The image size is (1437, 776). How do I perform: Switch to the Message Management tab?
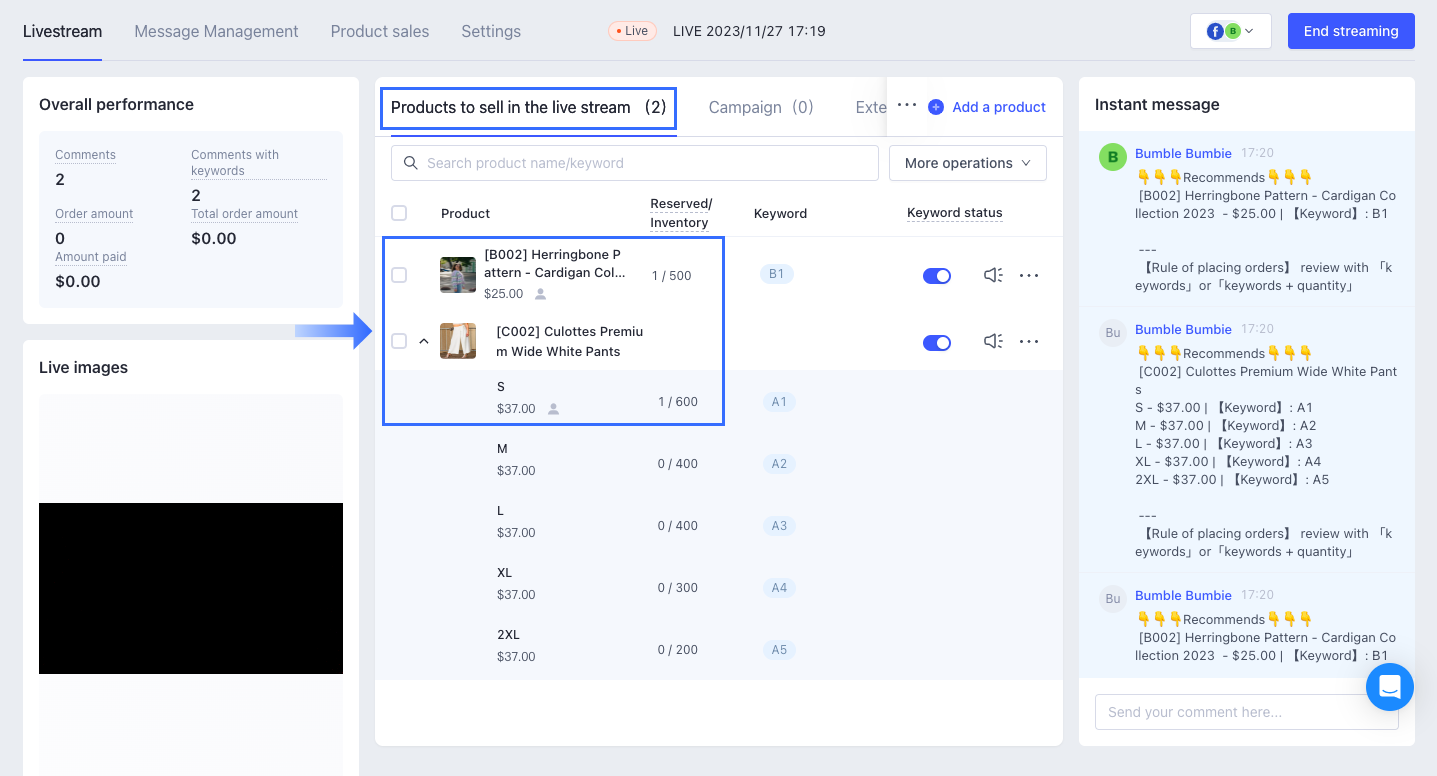click(x=216, y=31)
